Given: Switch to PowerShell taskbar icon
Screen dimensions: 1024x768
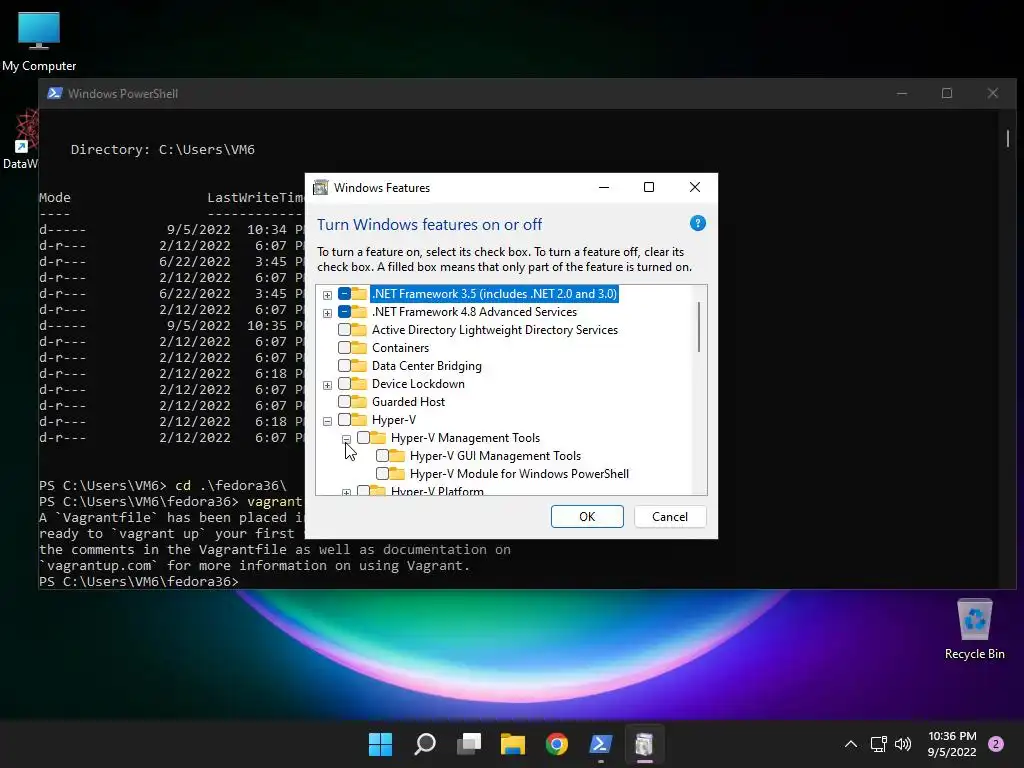Looking at the screenshot, I should pyautogui.click(x=601, y=744).
